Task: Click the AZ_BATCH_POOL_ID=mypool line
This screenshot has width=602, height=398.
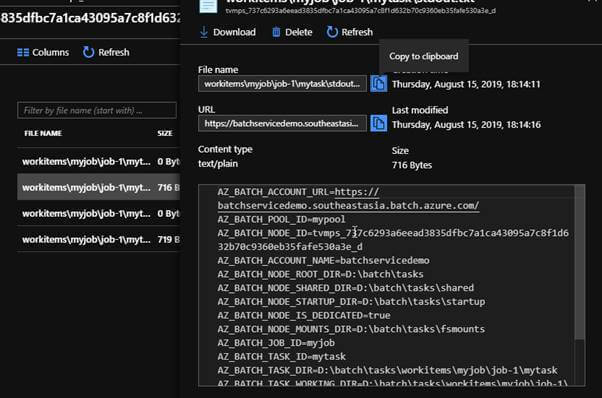Action: coord(281,220)
